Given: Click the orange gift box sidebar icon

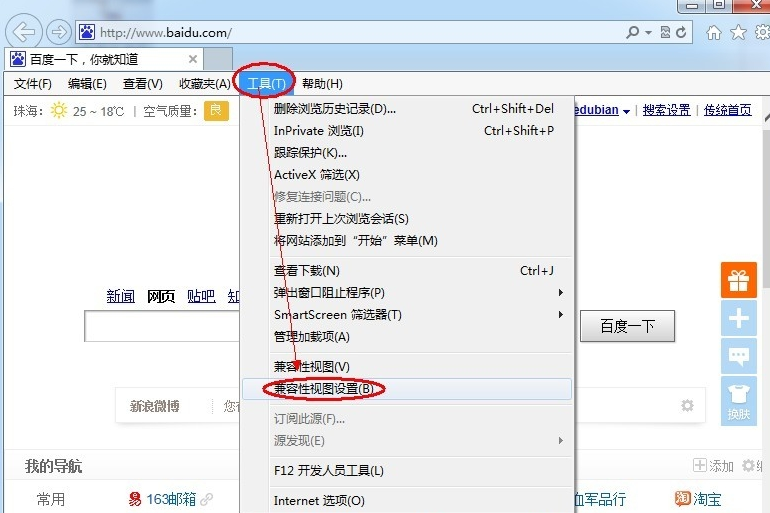Looking at the screenshot, I should click(739, 280).
